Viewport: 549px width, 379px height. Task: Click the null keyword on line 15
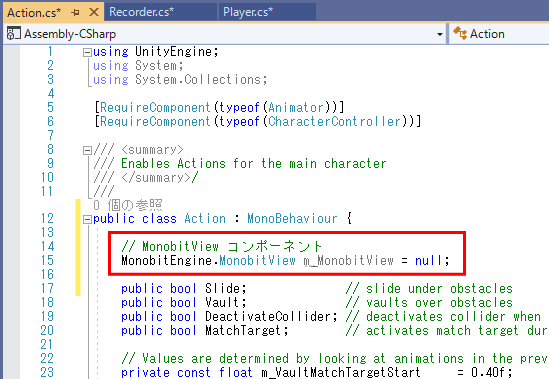[x=429, y=261]
